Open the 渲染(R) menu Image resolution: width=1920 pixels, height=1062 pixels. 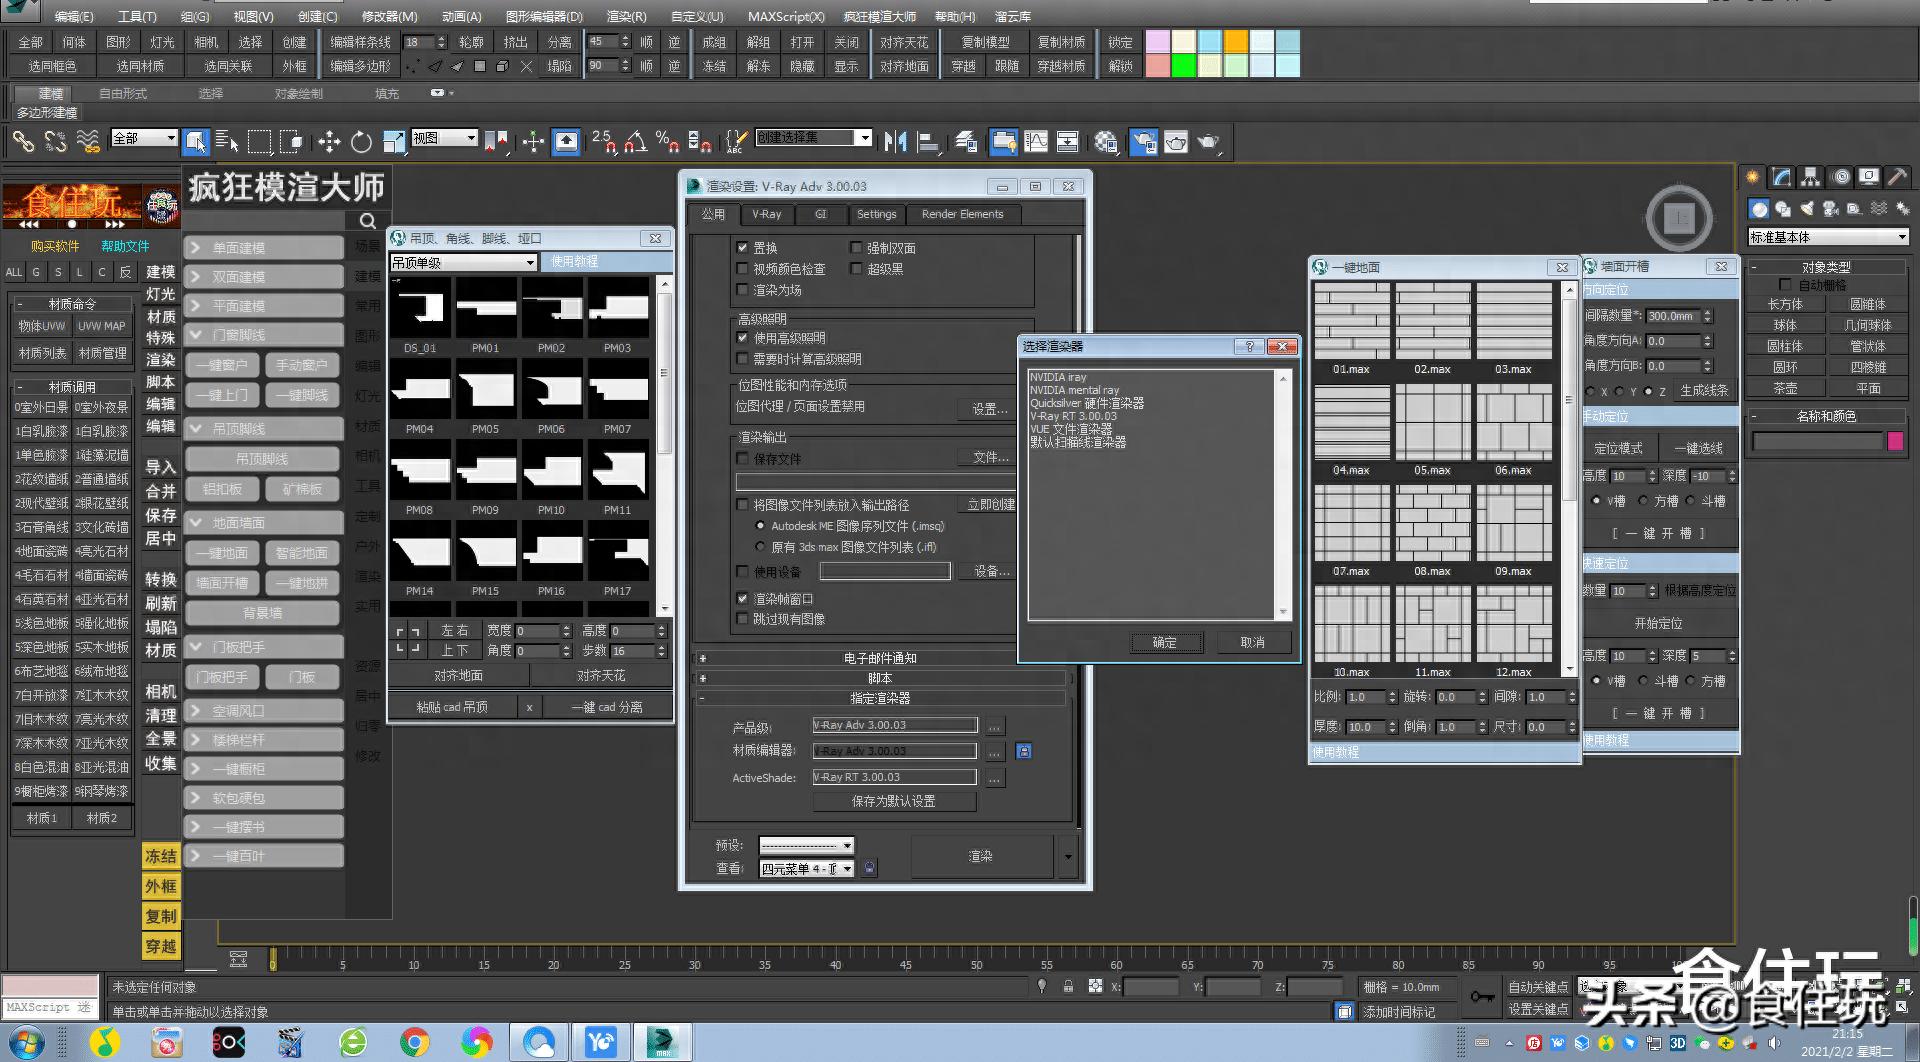click(x=626, y=16)
